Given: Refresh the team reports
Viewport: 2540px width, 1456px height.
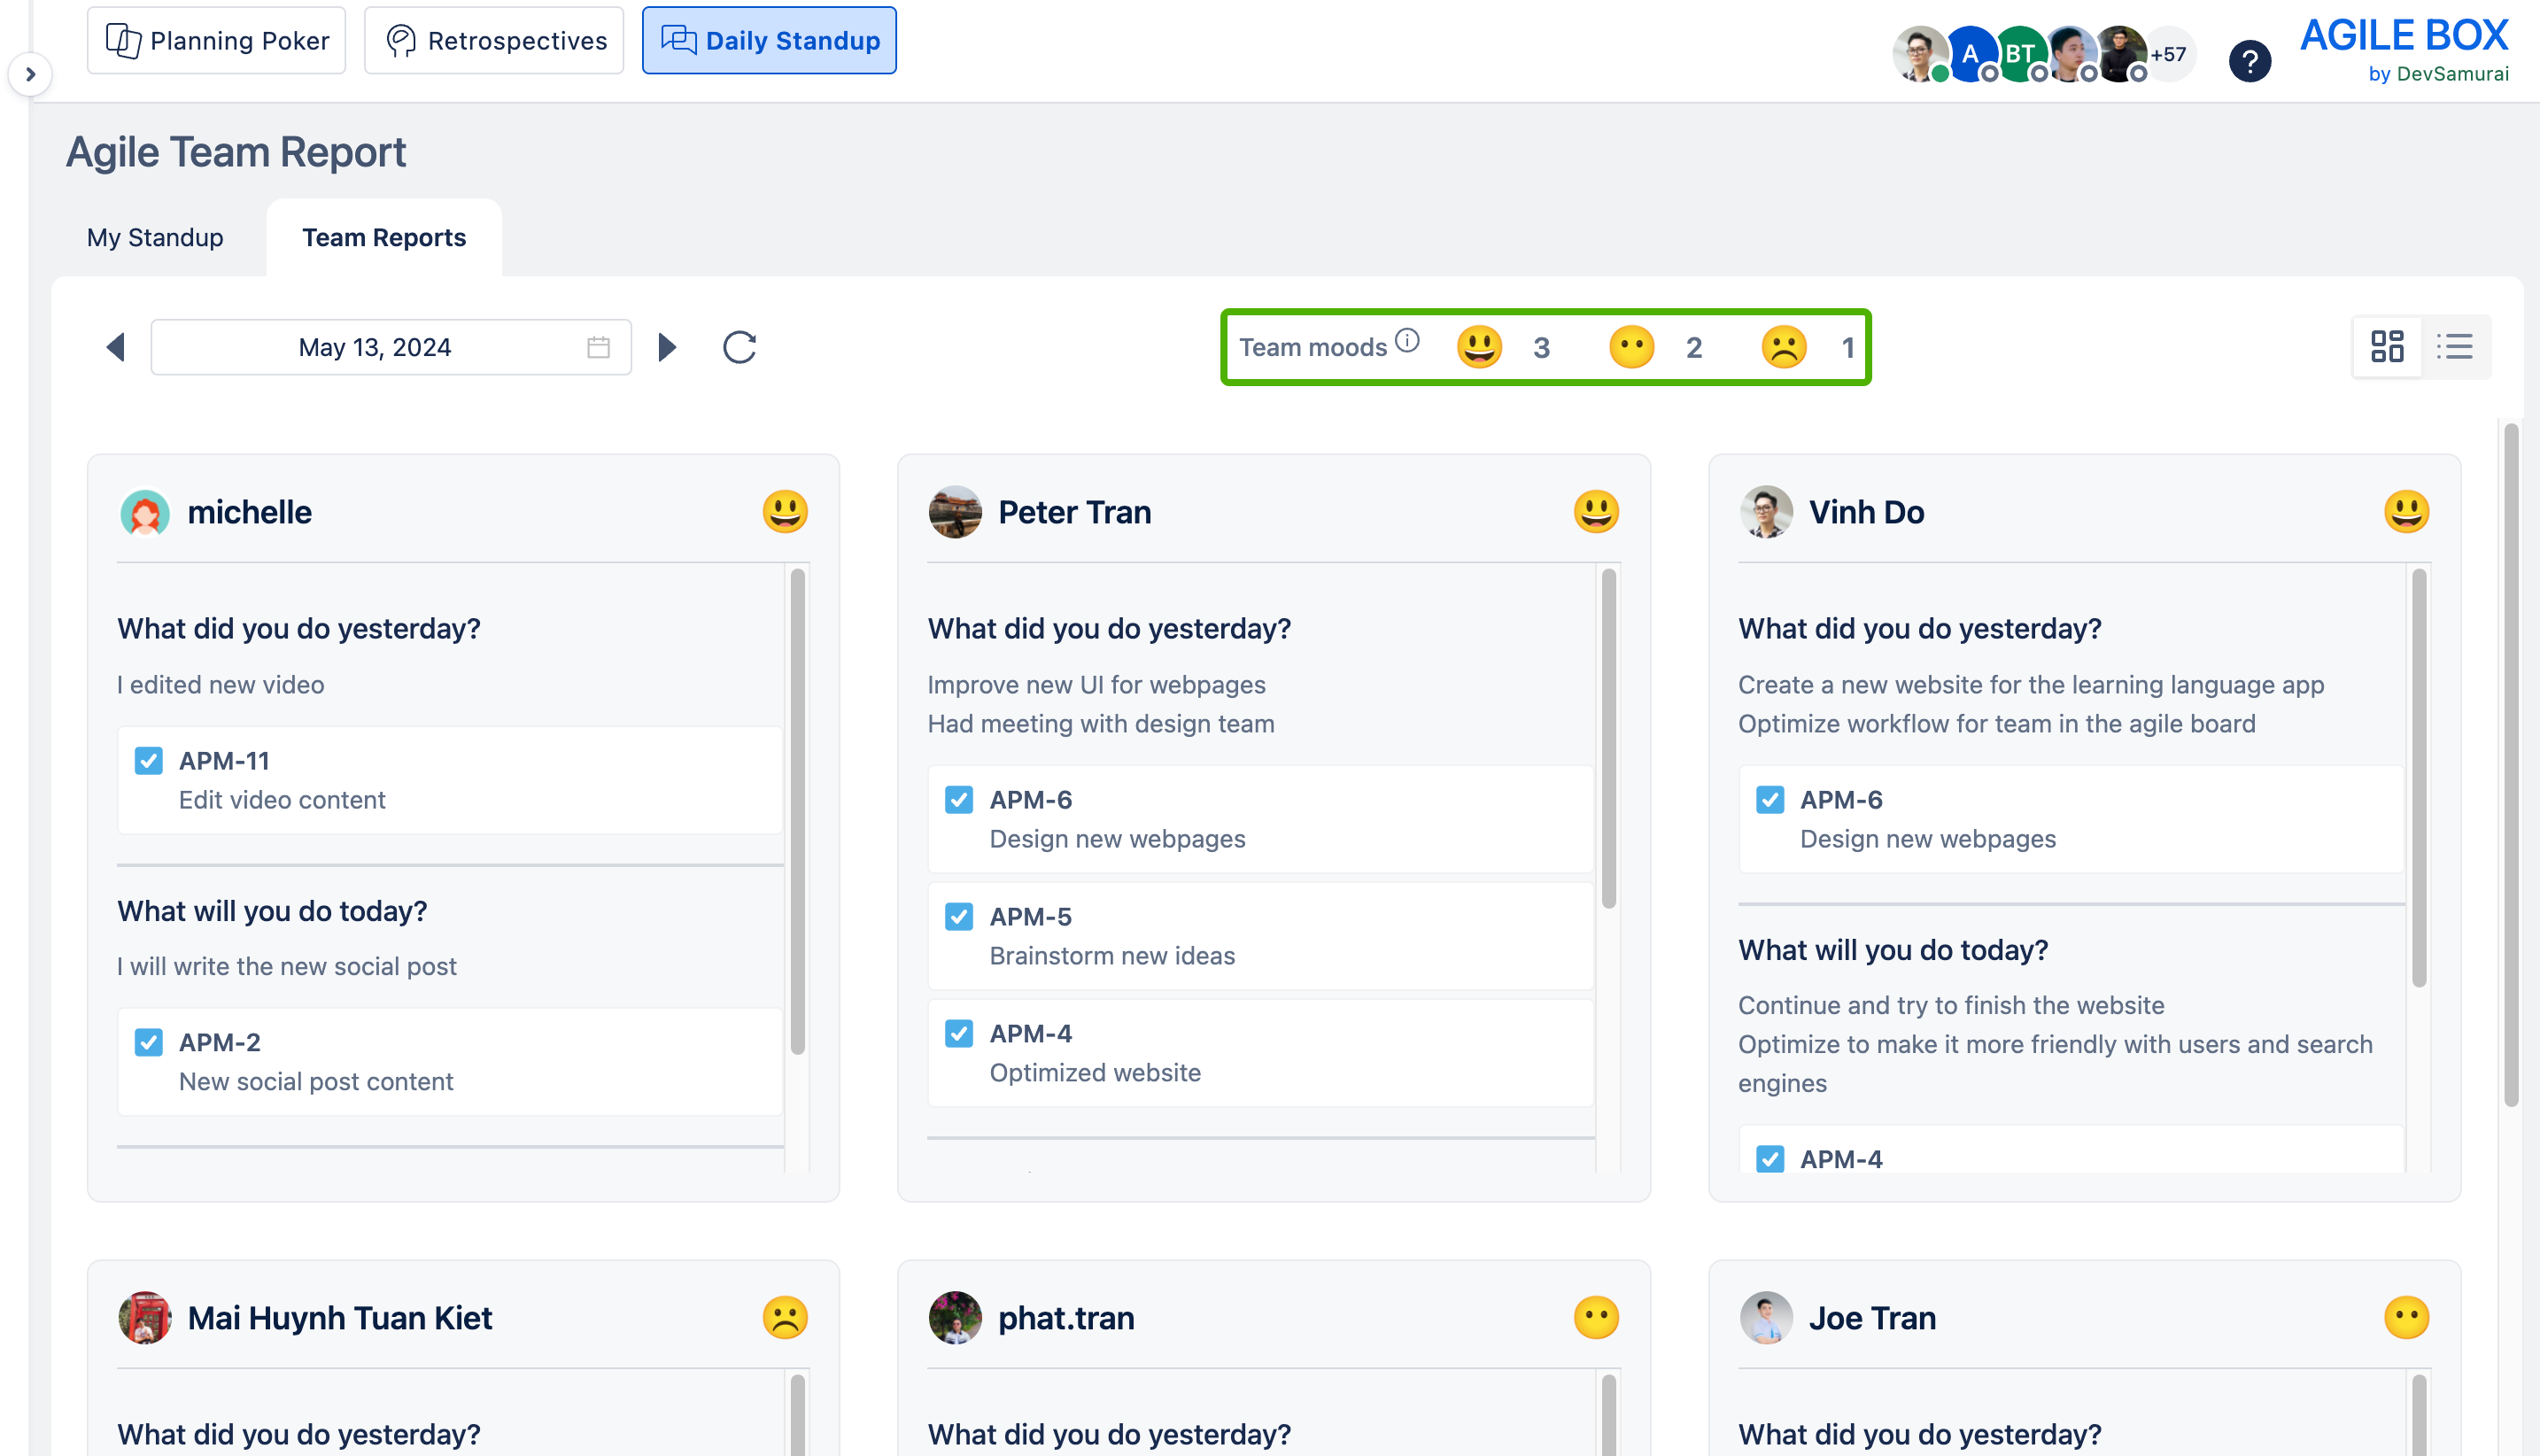Looking at the screenshot, I should 739,347.
